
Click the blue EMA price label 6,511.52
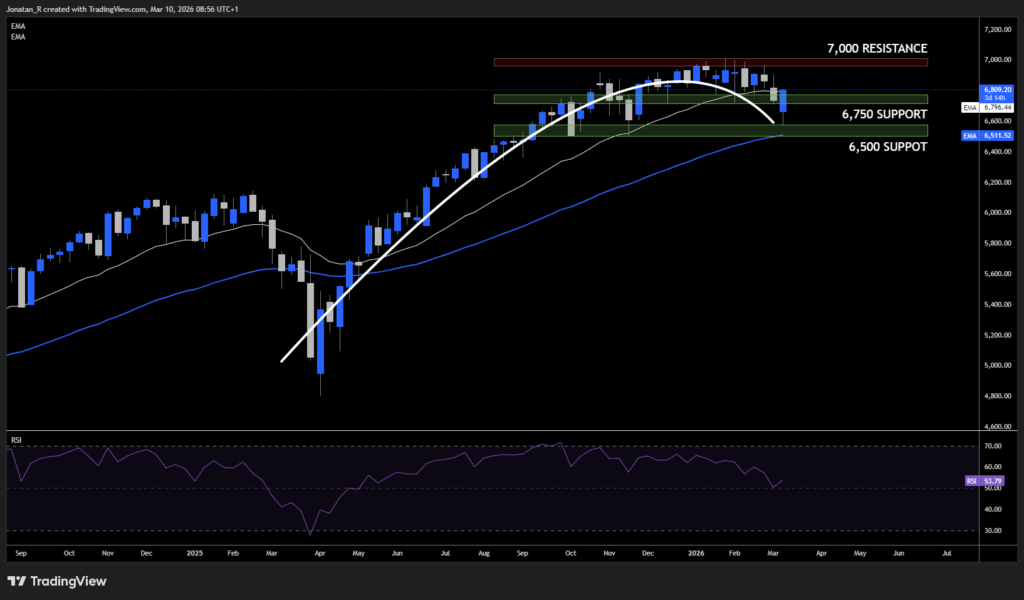pos(998,135)
